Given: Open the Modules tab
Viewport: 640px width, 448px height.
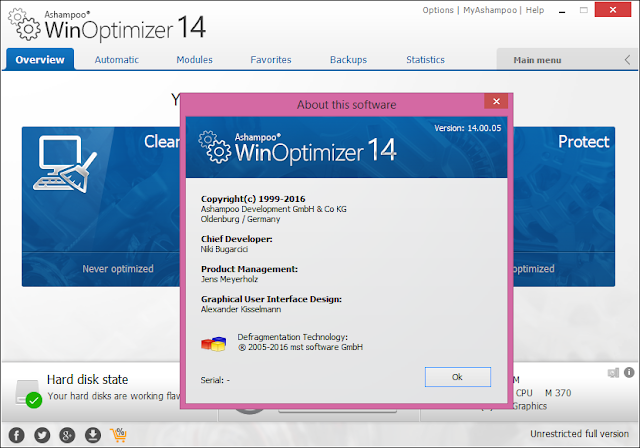Looking at the screenshot, I should click(x=194, y=60).
